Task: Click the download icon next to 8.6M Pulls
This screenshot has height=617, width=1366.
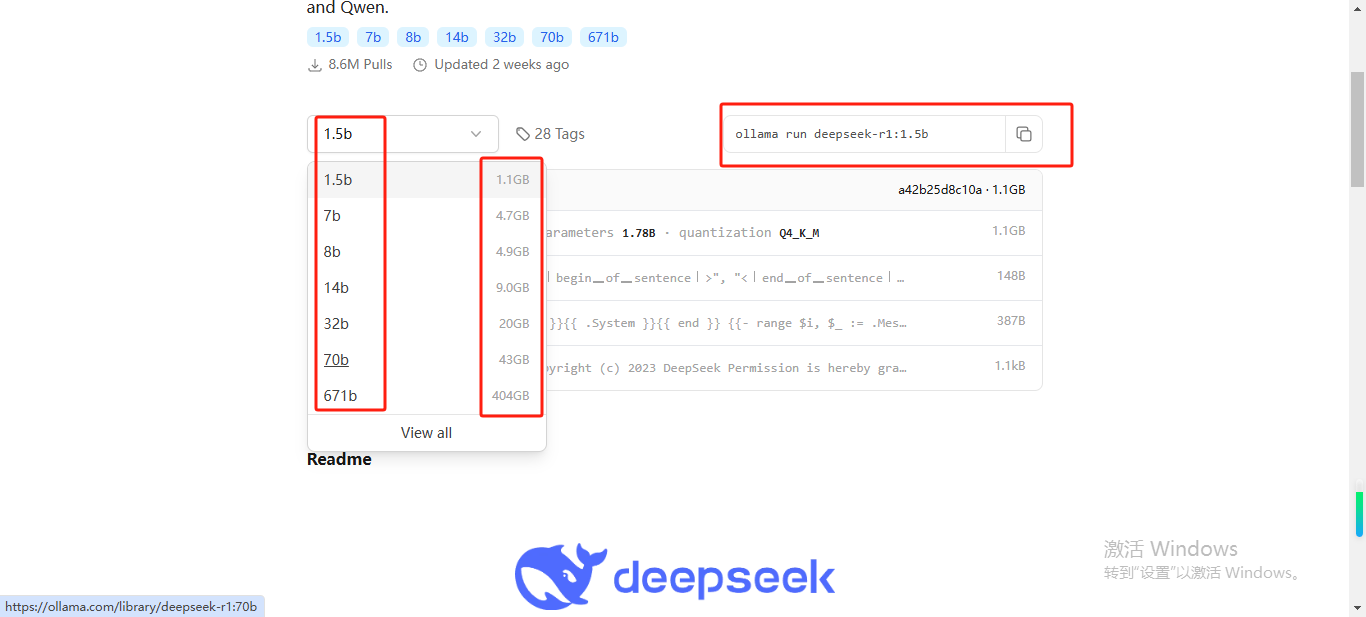Action: click(315, 65)
